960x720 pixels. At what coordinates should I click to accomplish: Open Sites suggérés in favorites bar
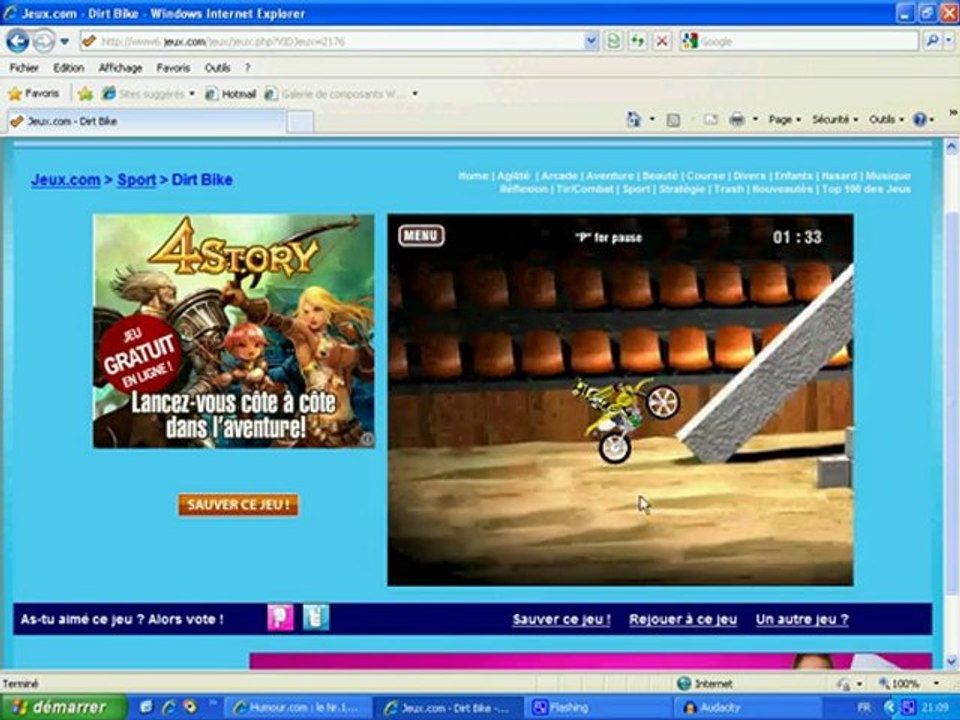[148, 94]
